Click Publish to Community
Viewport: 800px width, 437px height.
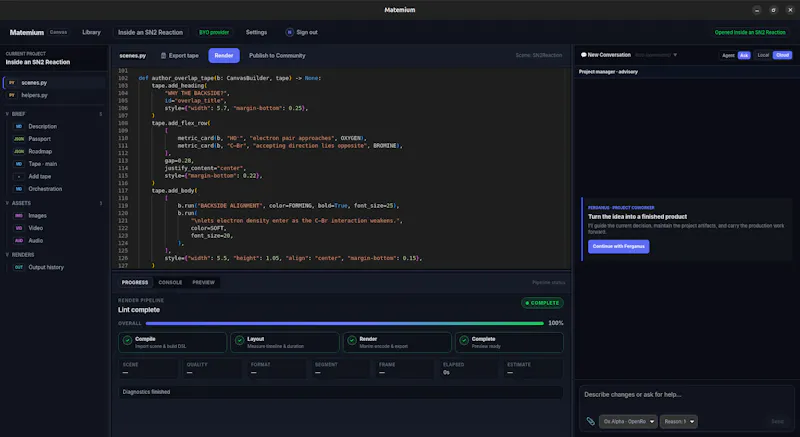(277, 56)
